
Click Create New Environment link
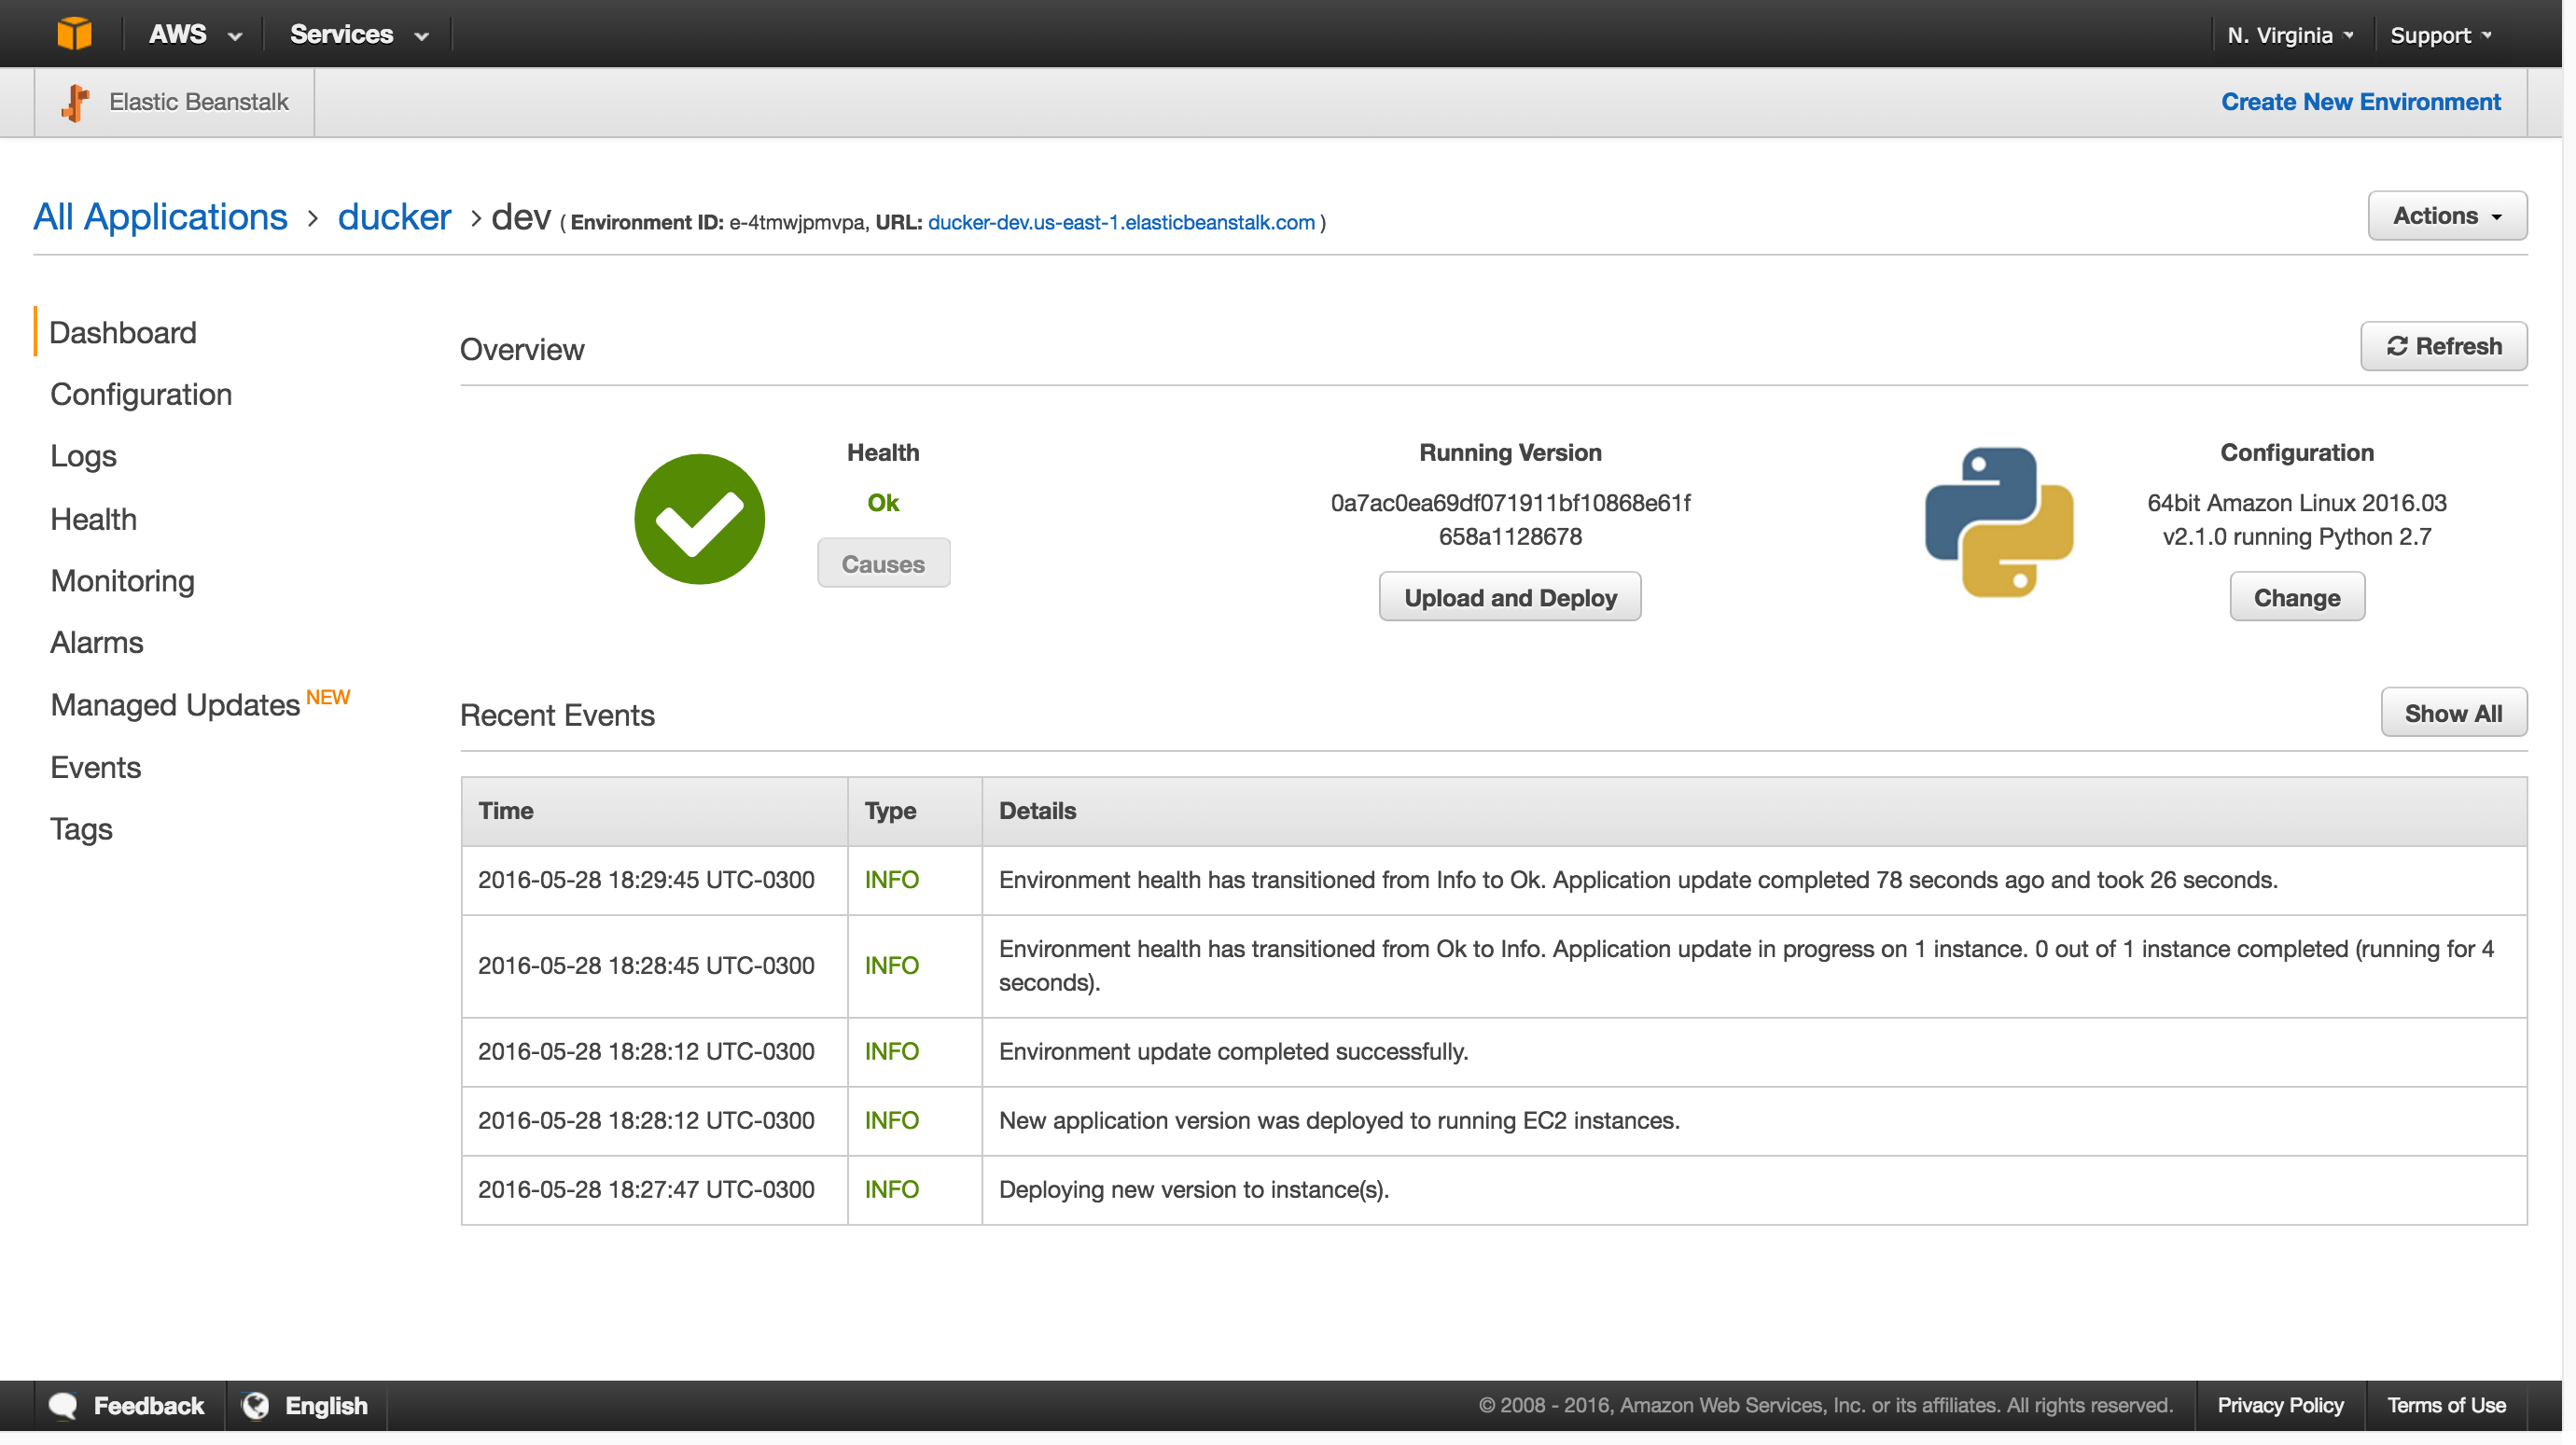[2360, 102]
